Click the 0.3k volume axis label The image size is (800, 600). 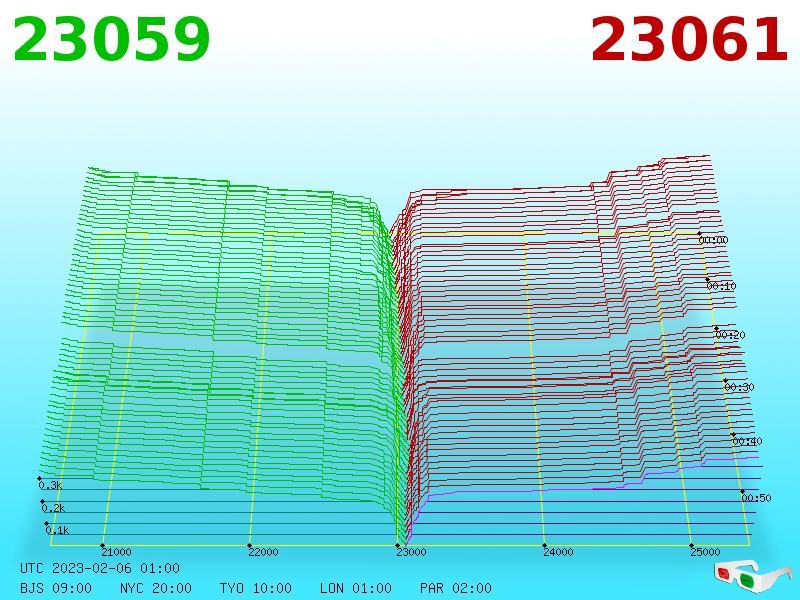tap(51, 485)
